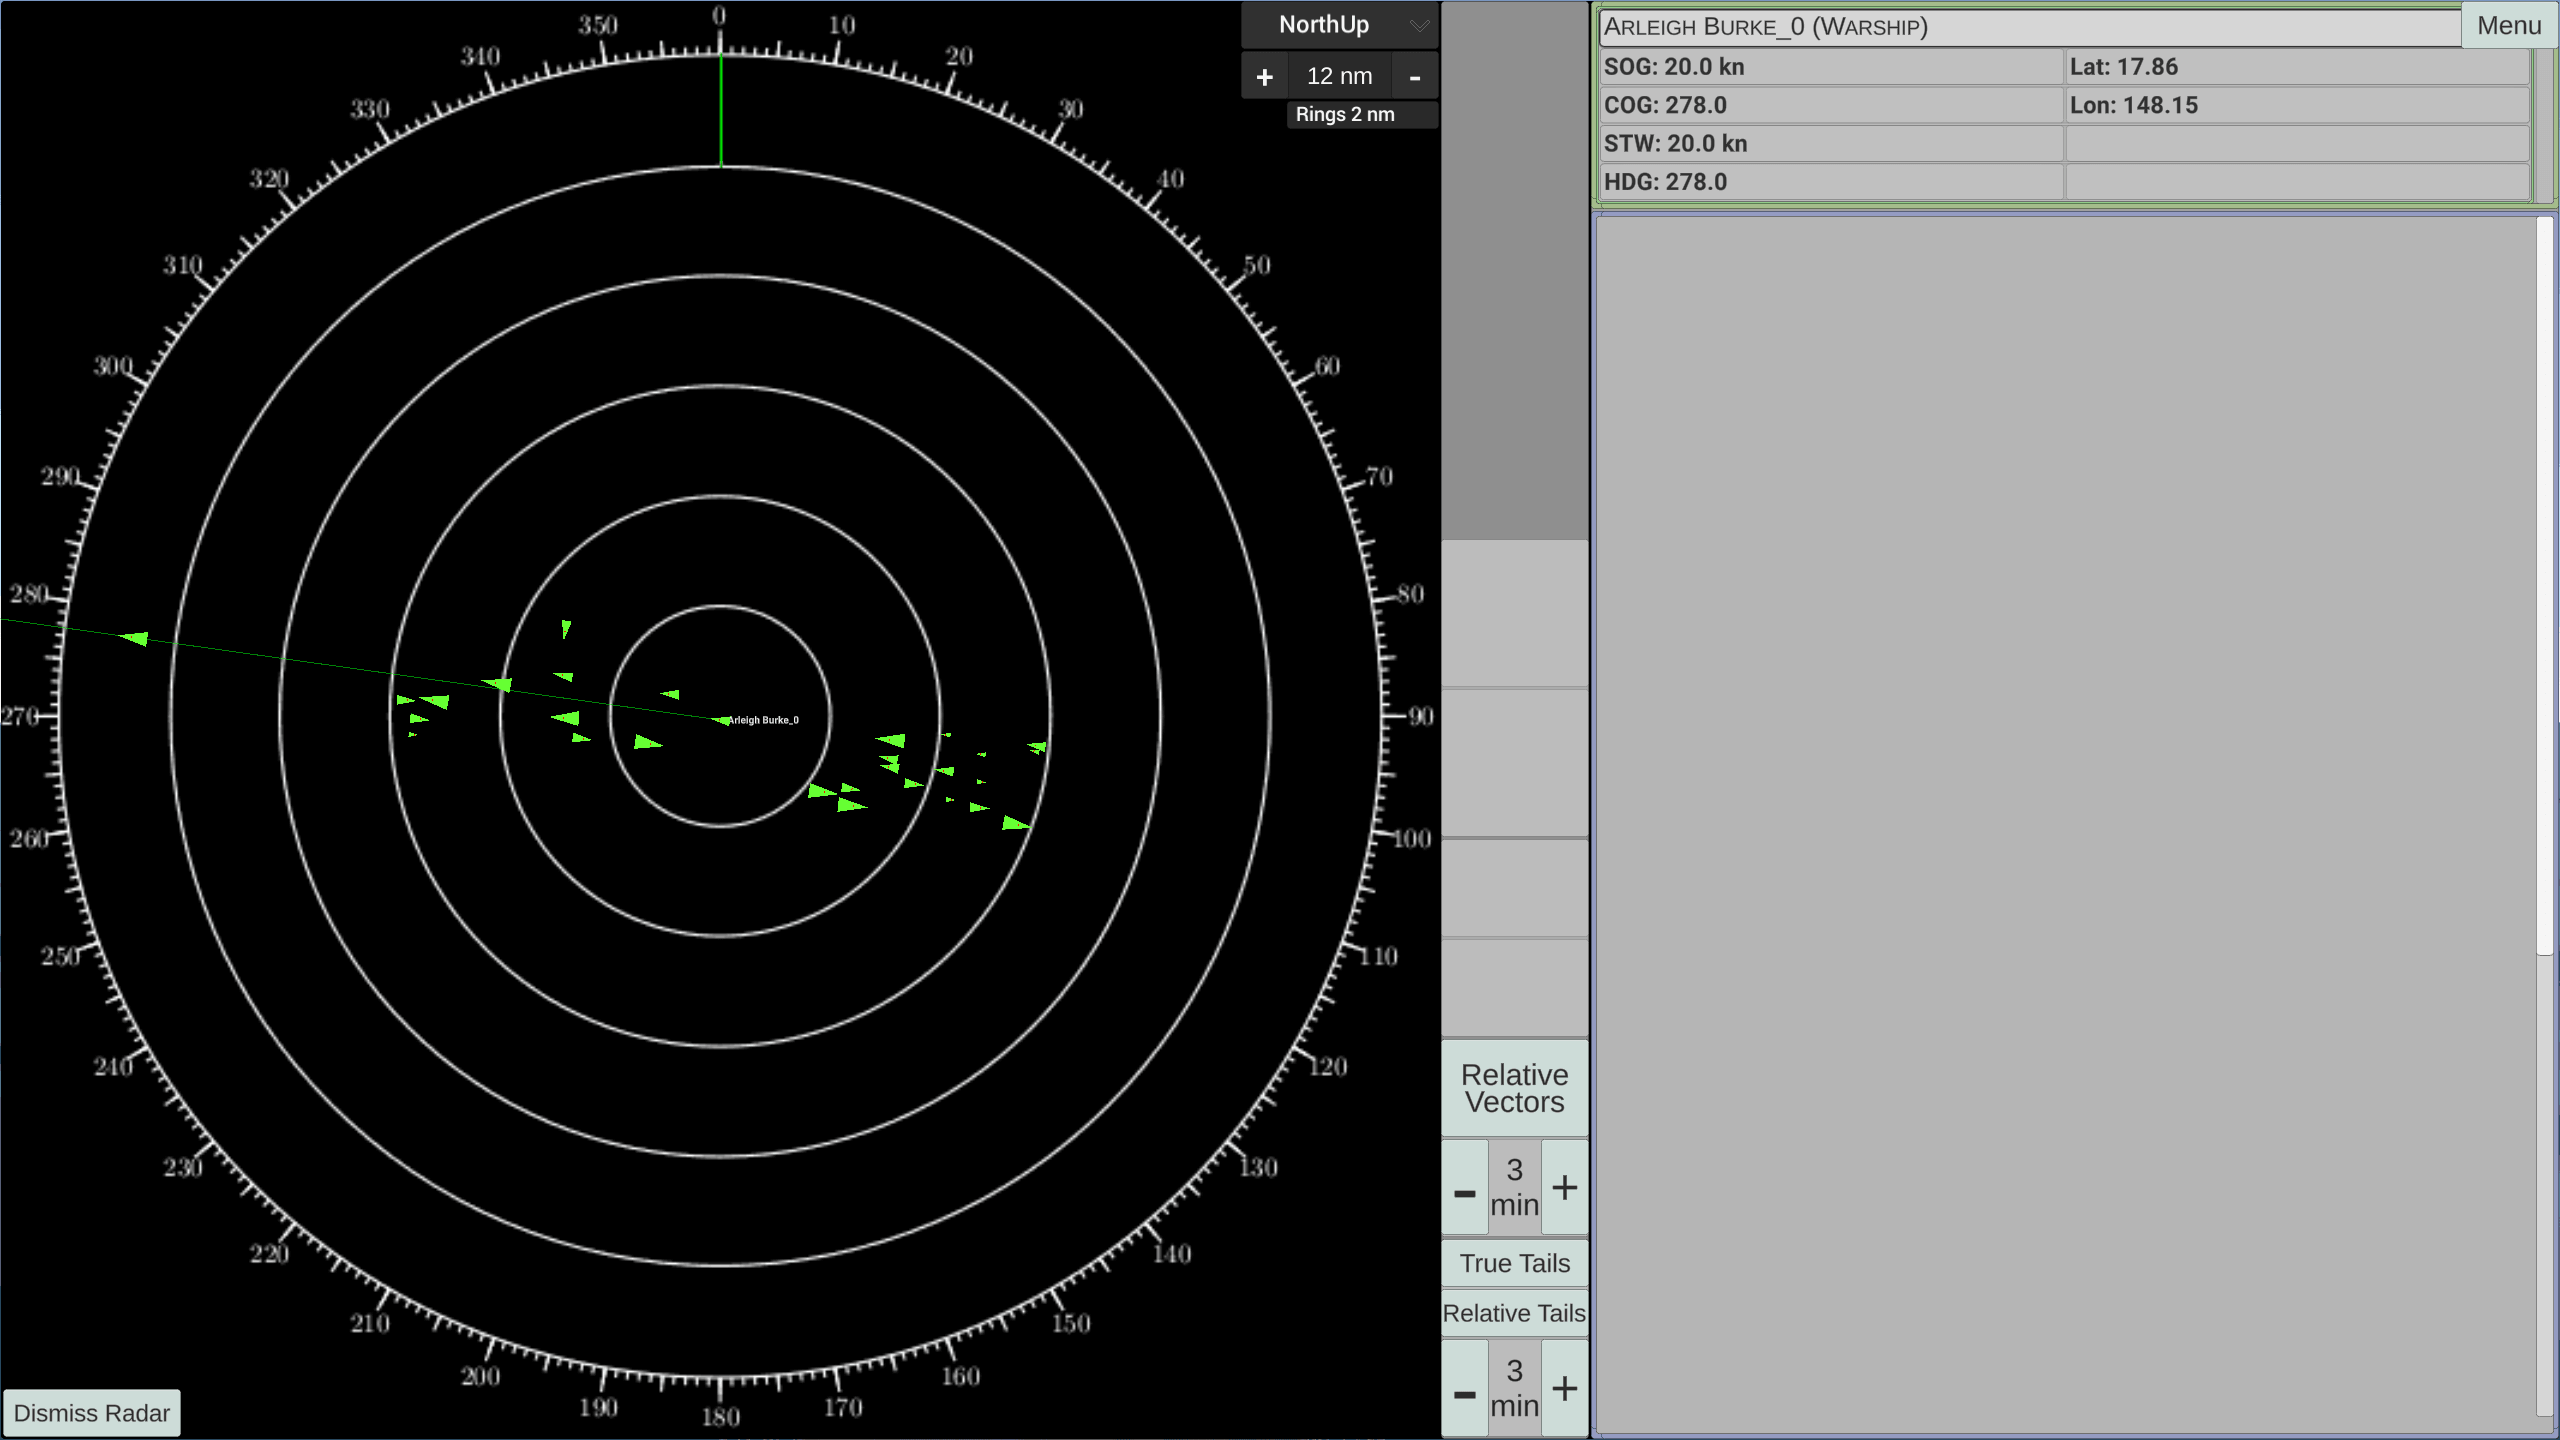Click the right panel vertical scrollbar
This screenshot has height=1440, width=2560.
click(x=2545, y=585)
